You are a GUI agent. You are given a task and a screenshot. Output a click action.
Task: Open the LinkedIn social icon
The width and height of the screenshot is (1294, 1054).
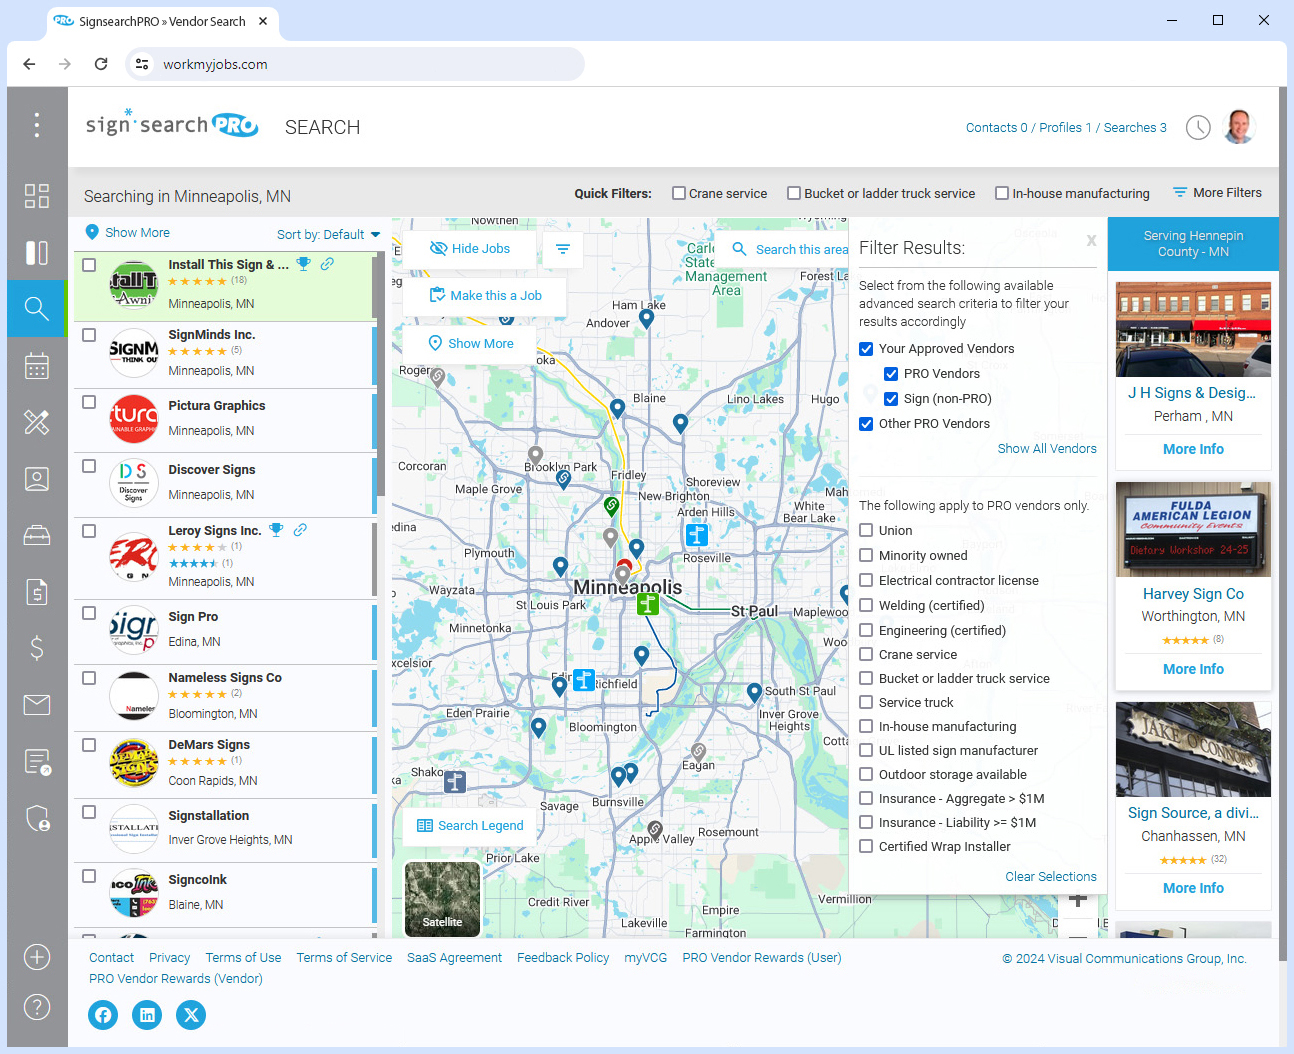click(x=147, y=1015)
